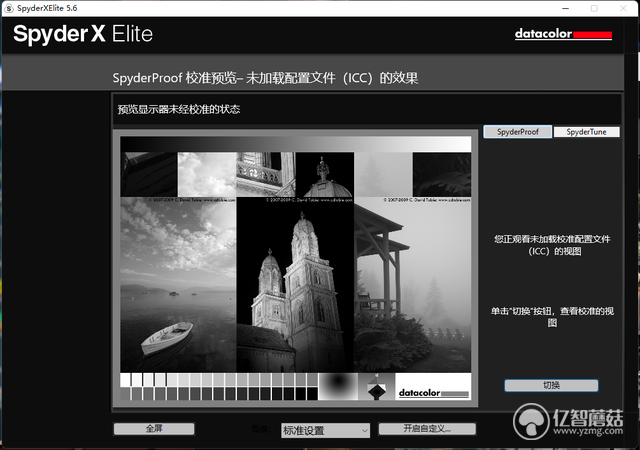Click the radial gradient dark circle patch
This screenshot has width=640, height=450.
click(338, 386)
